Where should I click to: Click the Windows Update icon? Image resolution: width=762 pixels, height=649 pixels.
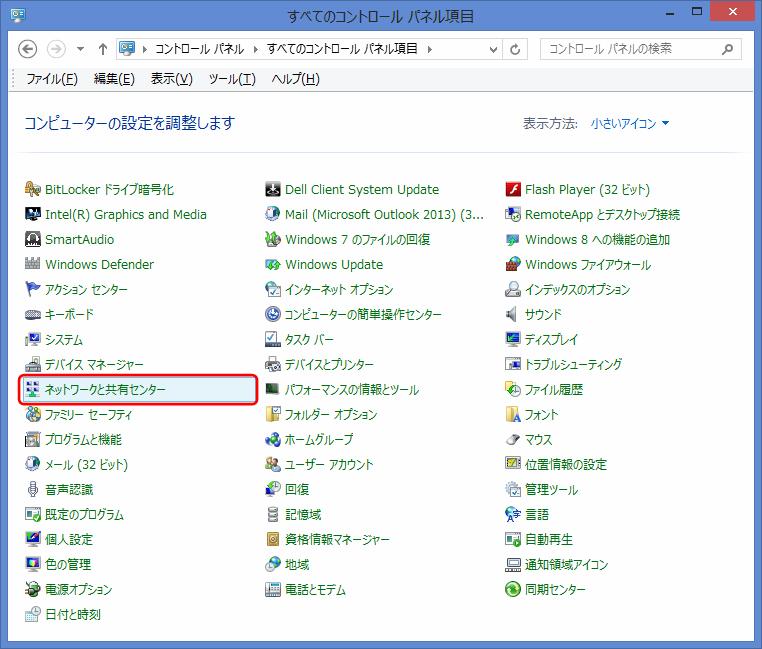(x=273, y=264)
